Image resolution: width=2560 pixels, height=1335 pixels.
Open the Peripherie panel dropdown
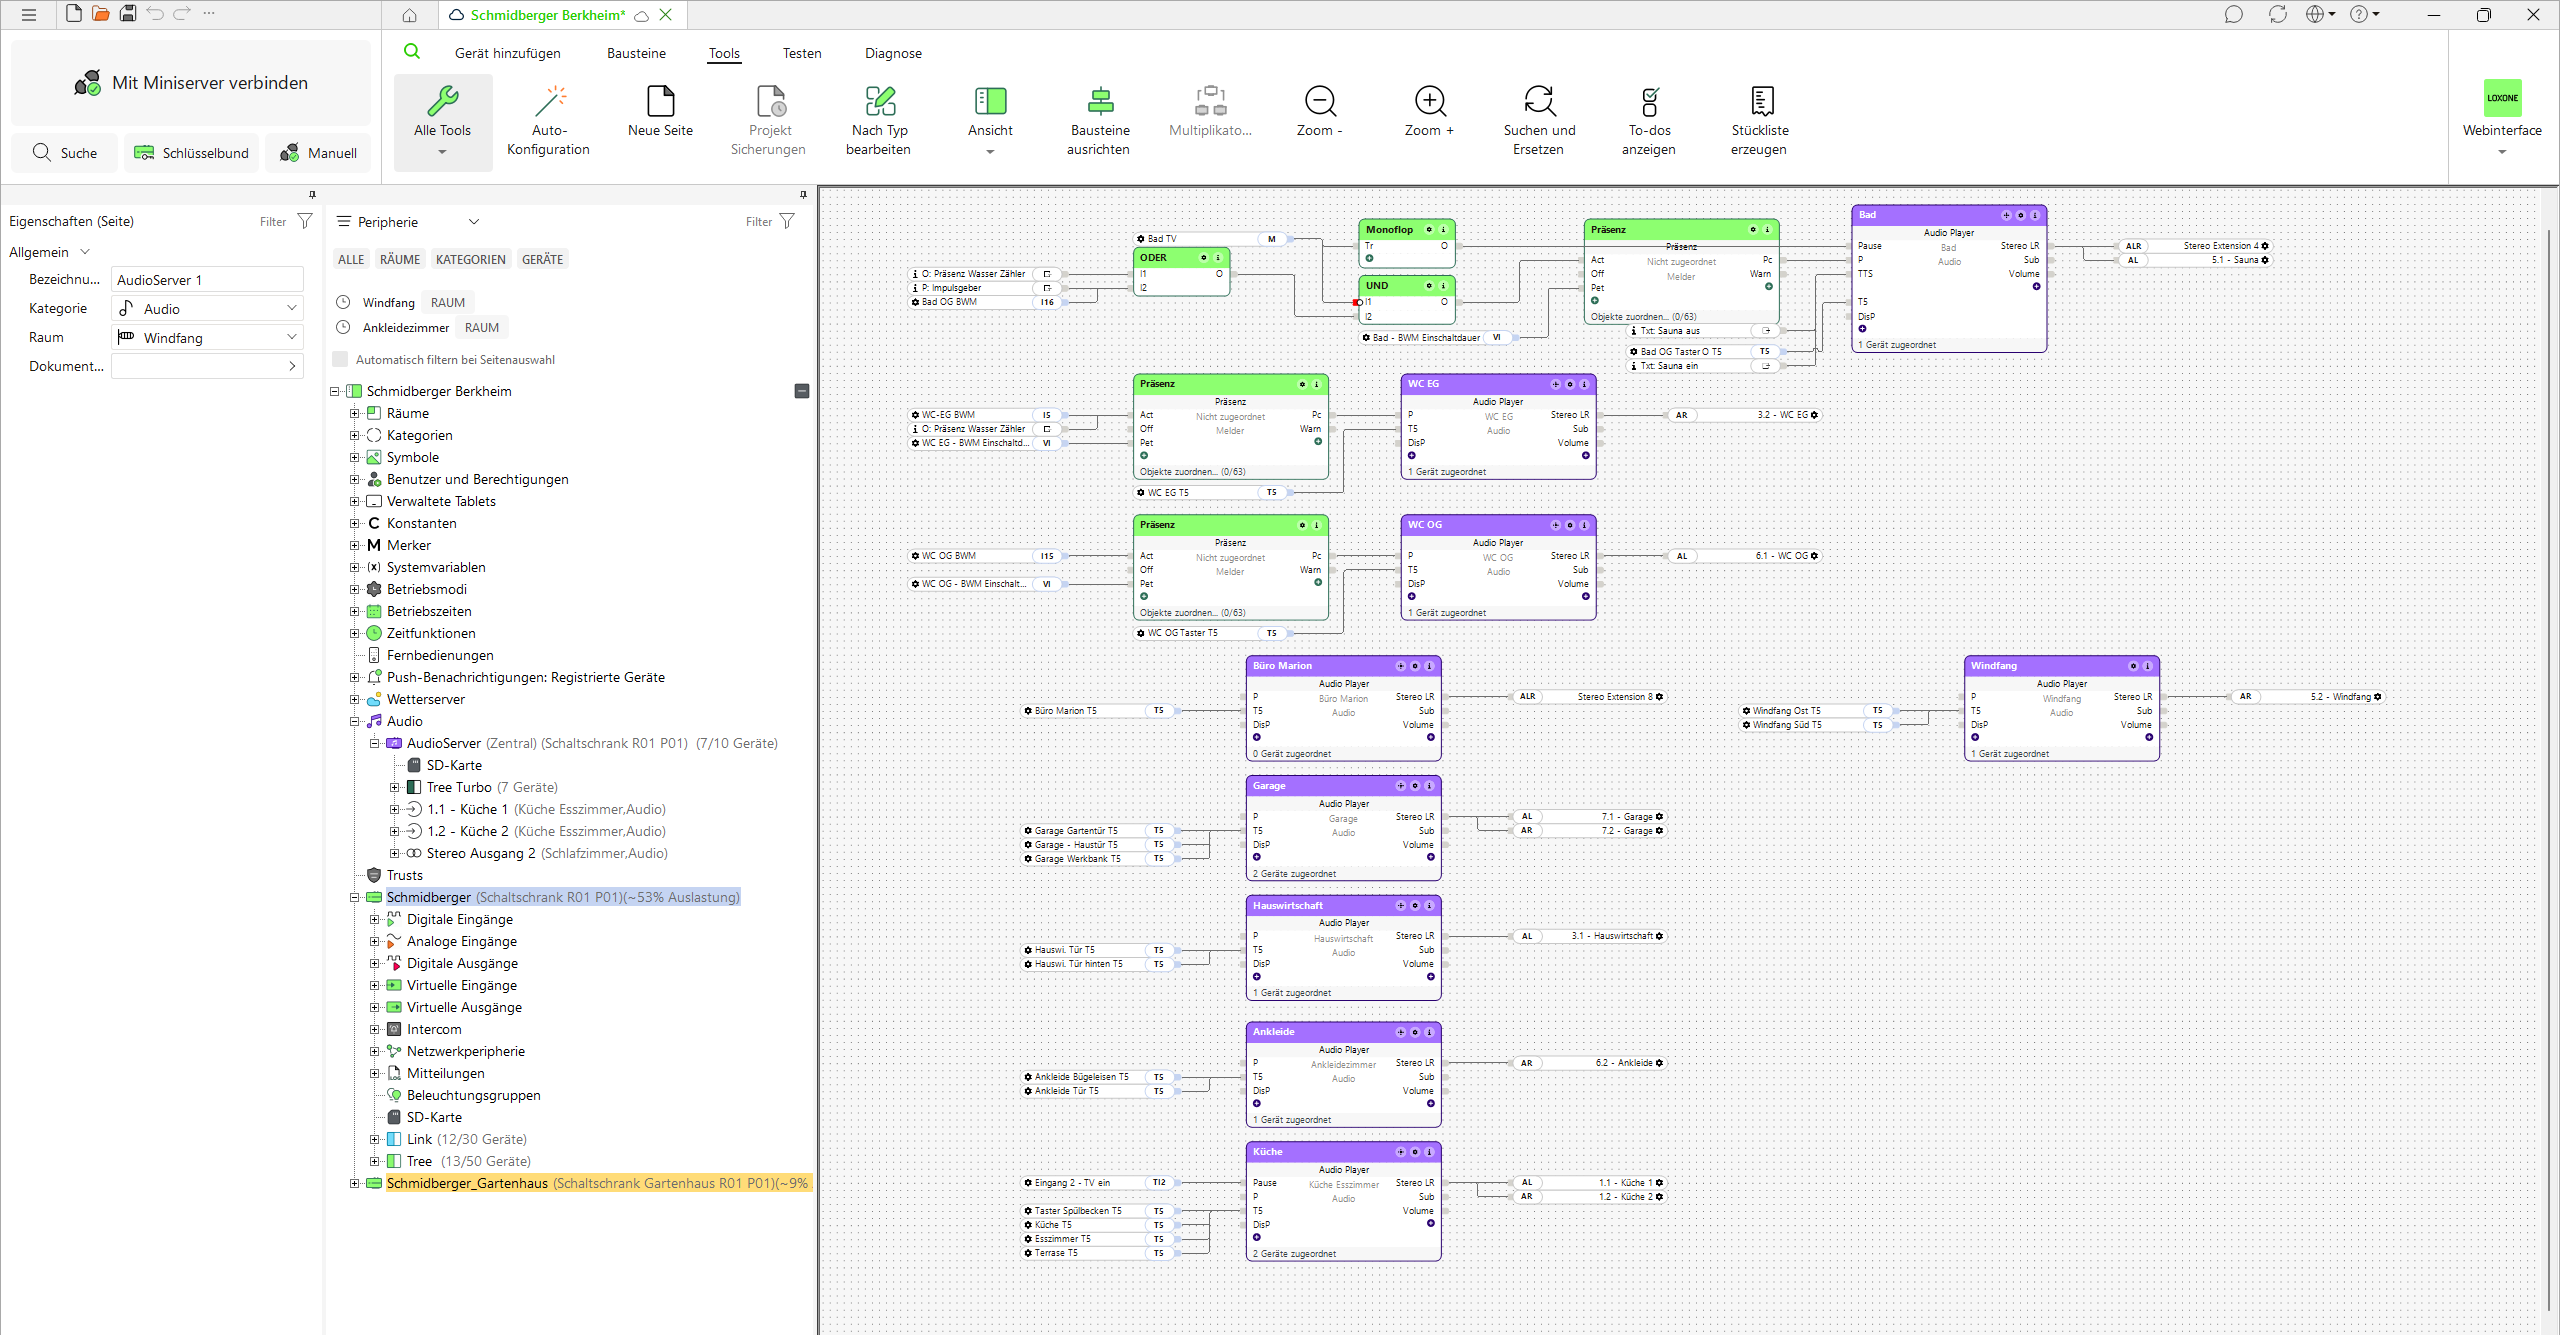tap(474, 222)
